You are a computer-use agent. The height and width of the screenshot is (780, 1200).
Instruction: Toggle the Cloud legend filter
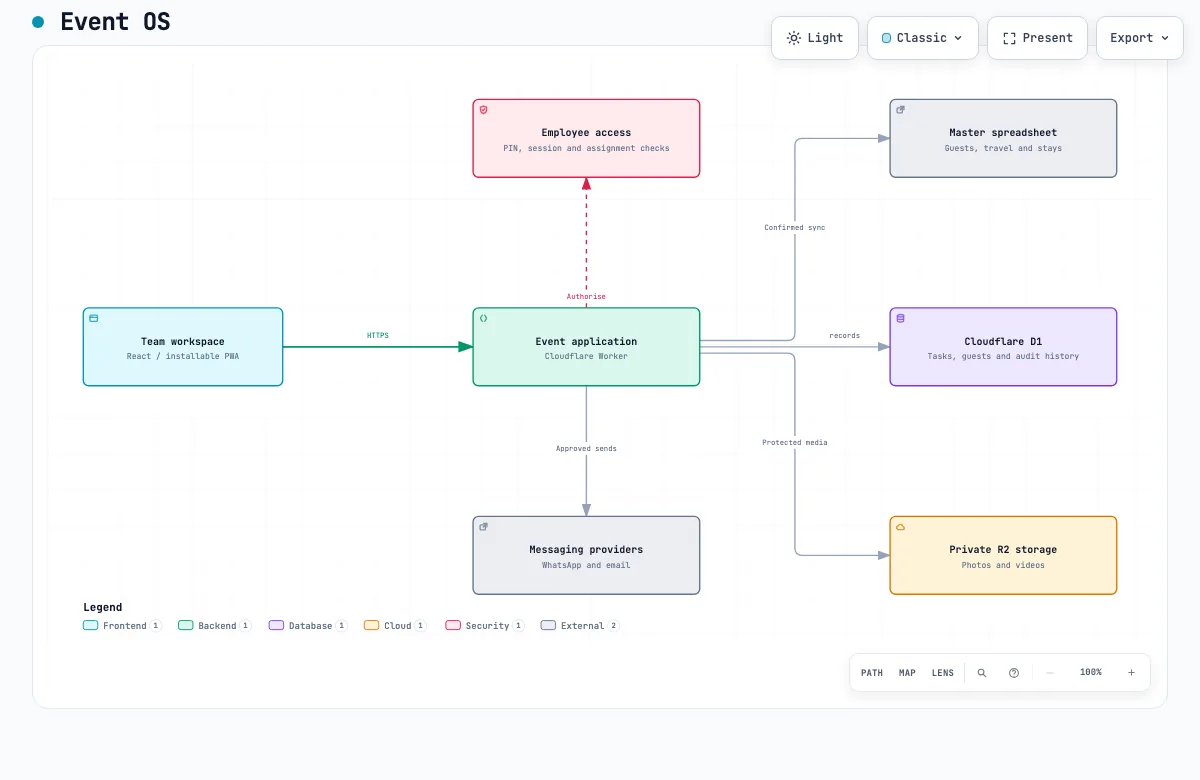coord(395,625)
